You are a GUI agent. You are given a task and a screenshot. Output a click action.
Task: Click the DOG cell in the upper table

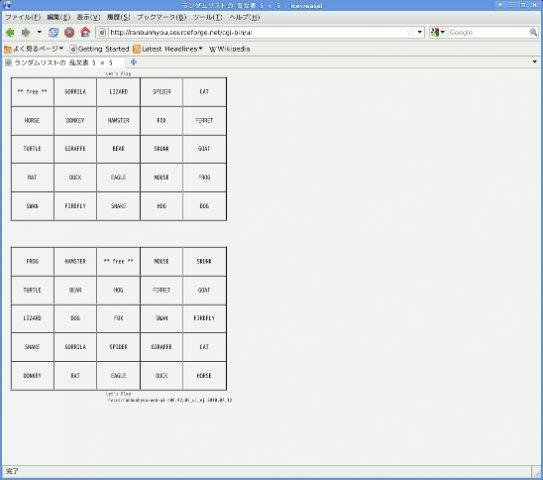204,206
